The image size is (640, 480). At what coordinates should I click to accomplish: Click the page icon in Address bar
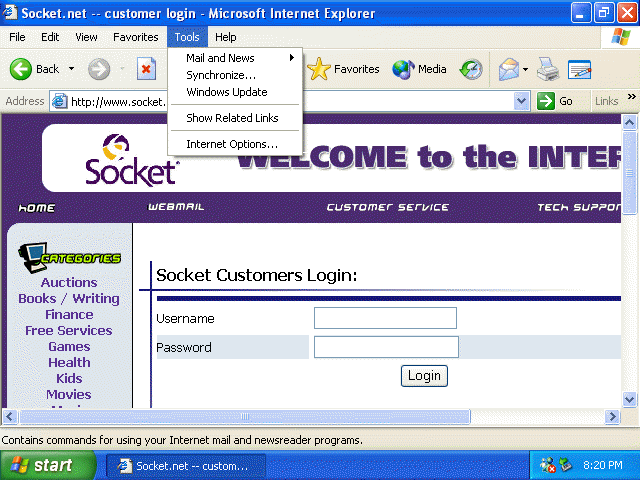(x=59, y=101)
